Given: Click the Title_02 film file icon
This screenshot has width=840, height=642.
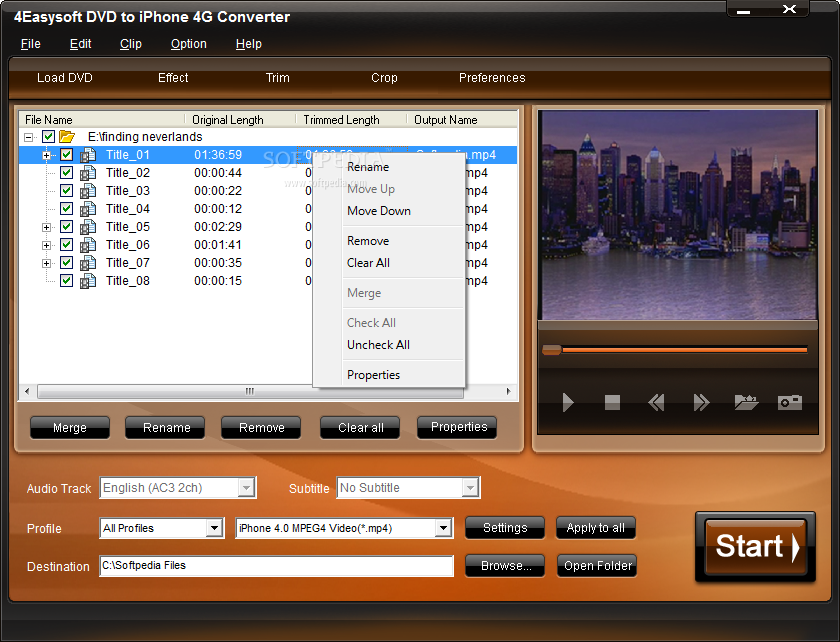Looking at the screenshot, I should pyautogui.click(x=88, y=173).
